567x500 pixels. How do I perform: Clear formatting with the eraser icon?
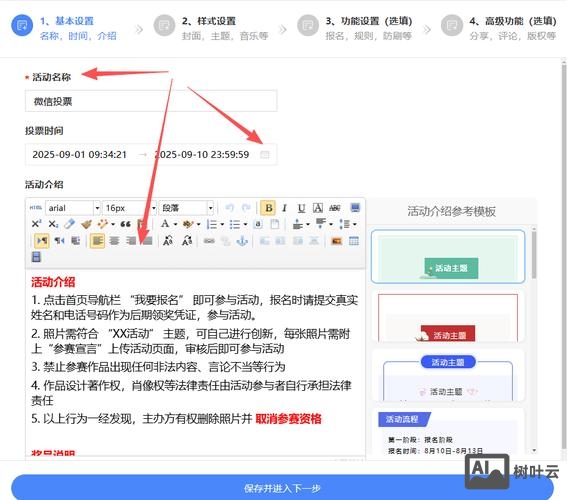click(69, 224)
